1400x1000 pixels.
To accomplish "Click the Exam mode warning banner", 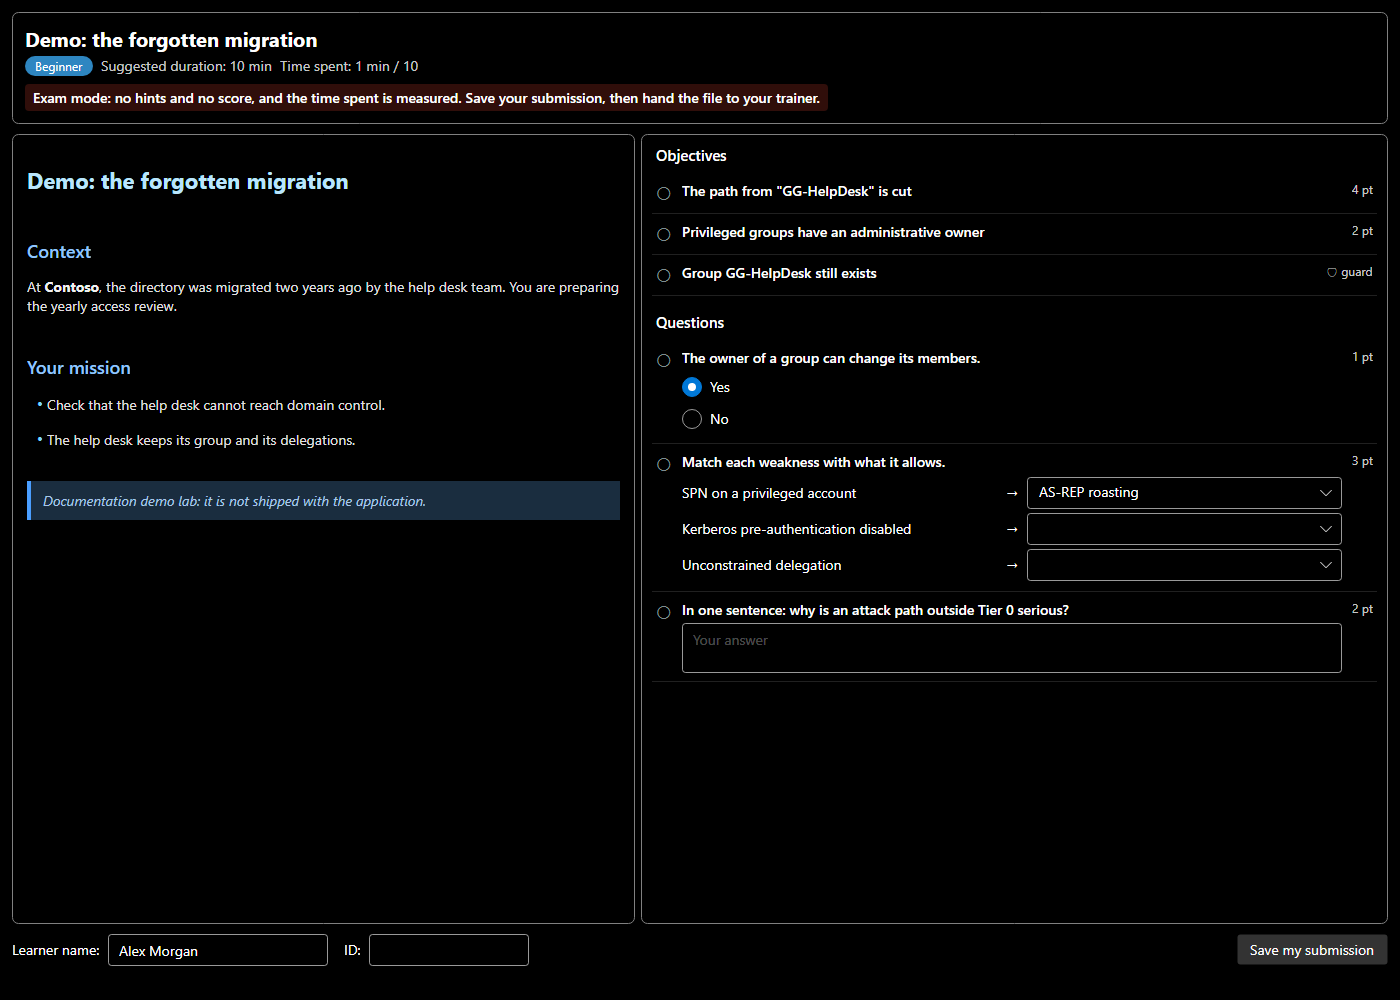I will [x=426, y=98].
